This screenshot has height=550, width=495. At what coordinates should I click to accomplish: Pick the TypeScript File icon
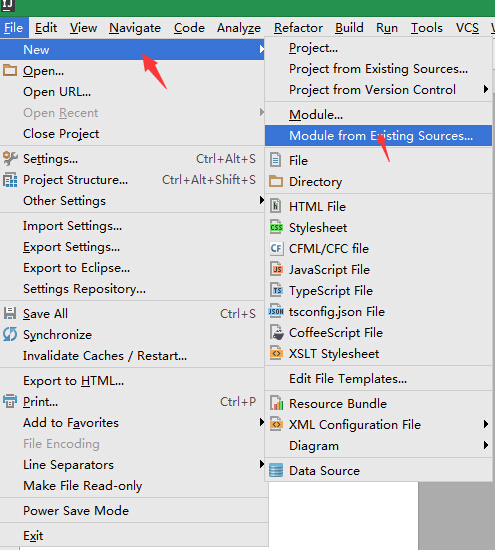coord(276,290)
